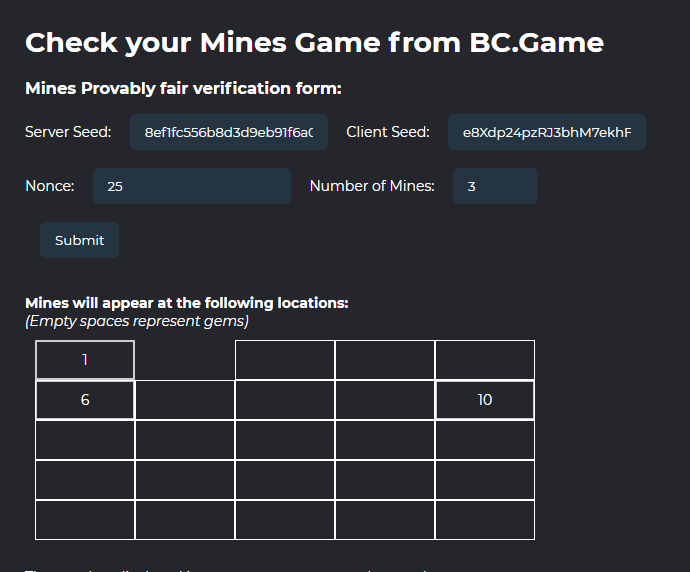690x572 pixels.
Task: Click the cell immediately right of mine 6
Action: click(x=185, y=400)
